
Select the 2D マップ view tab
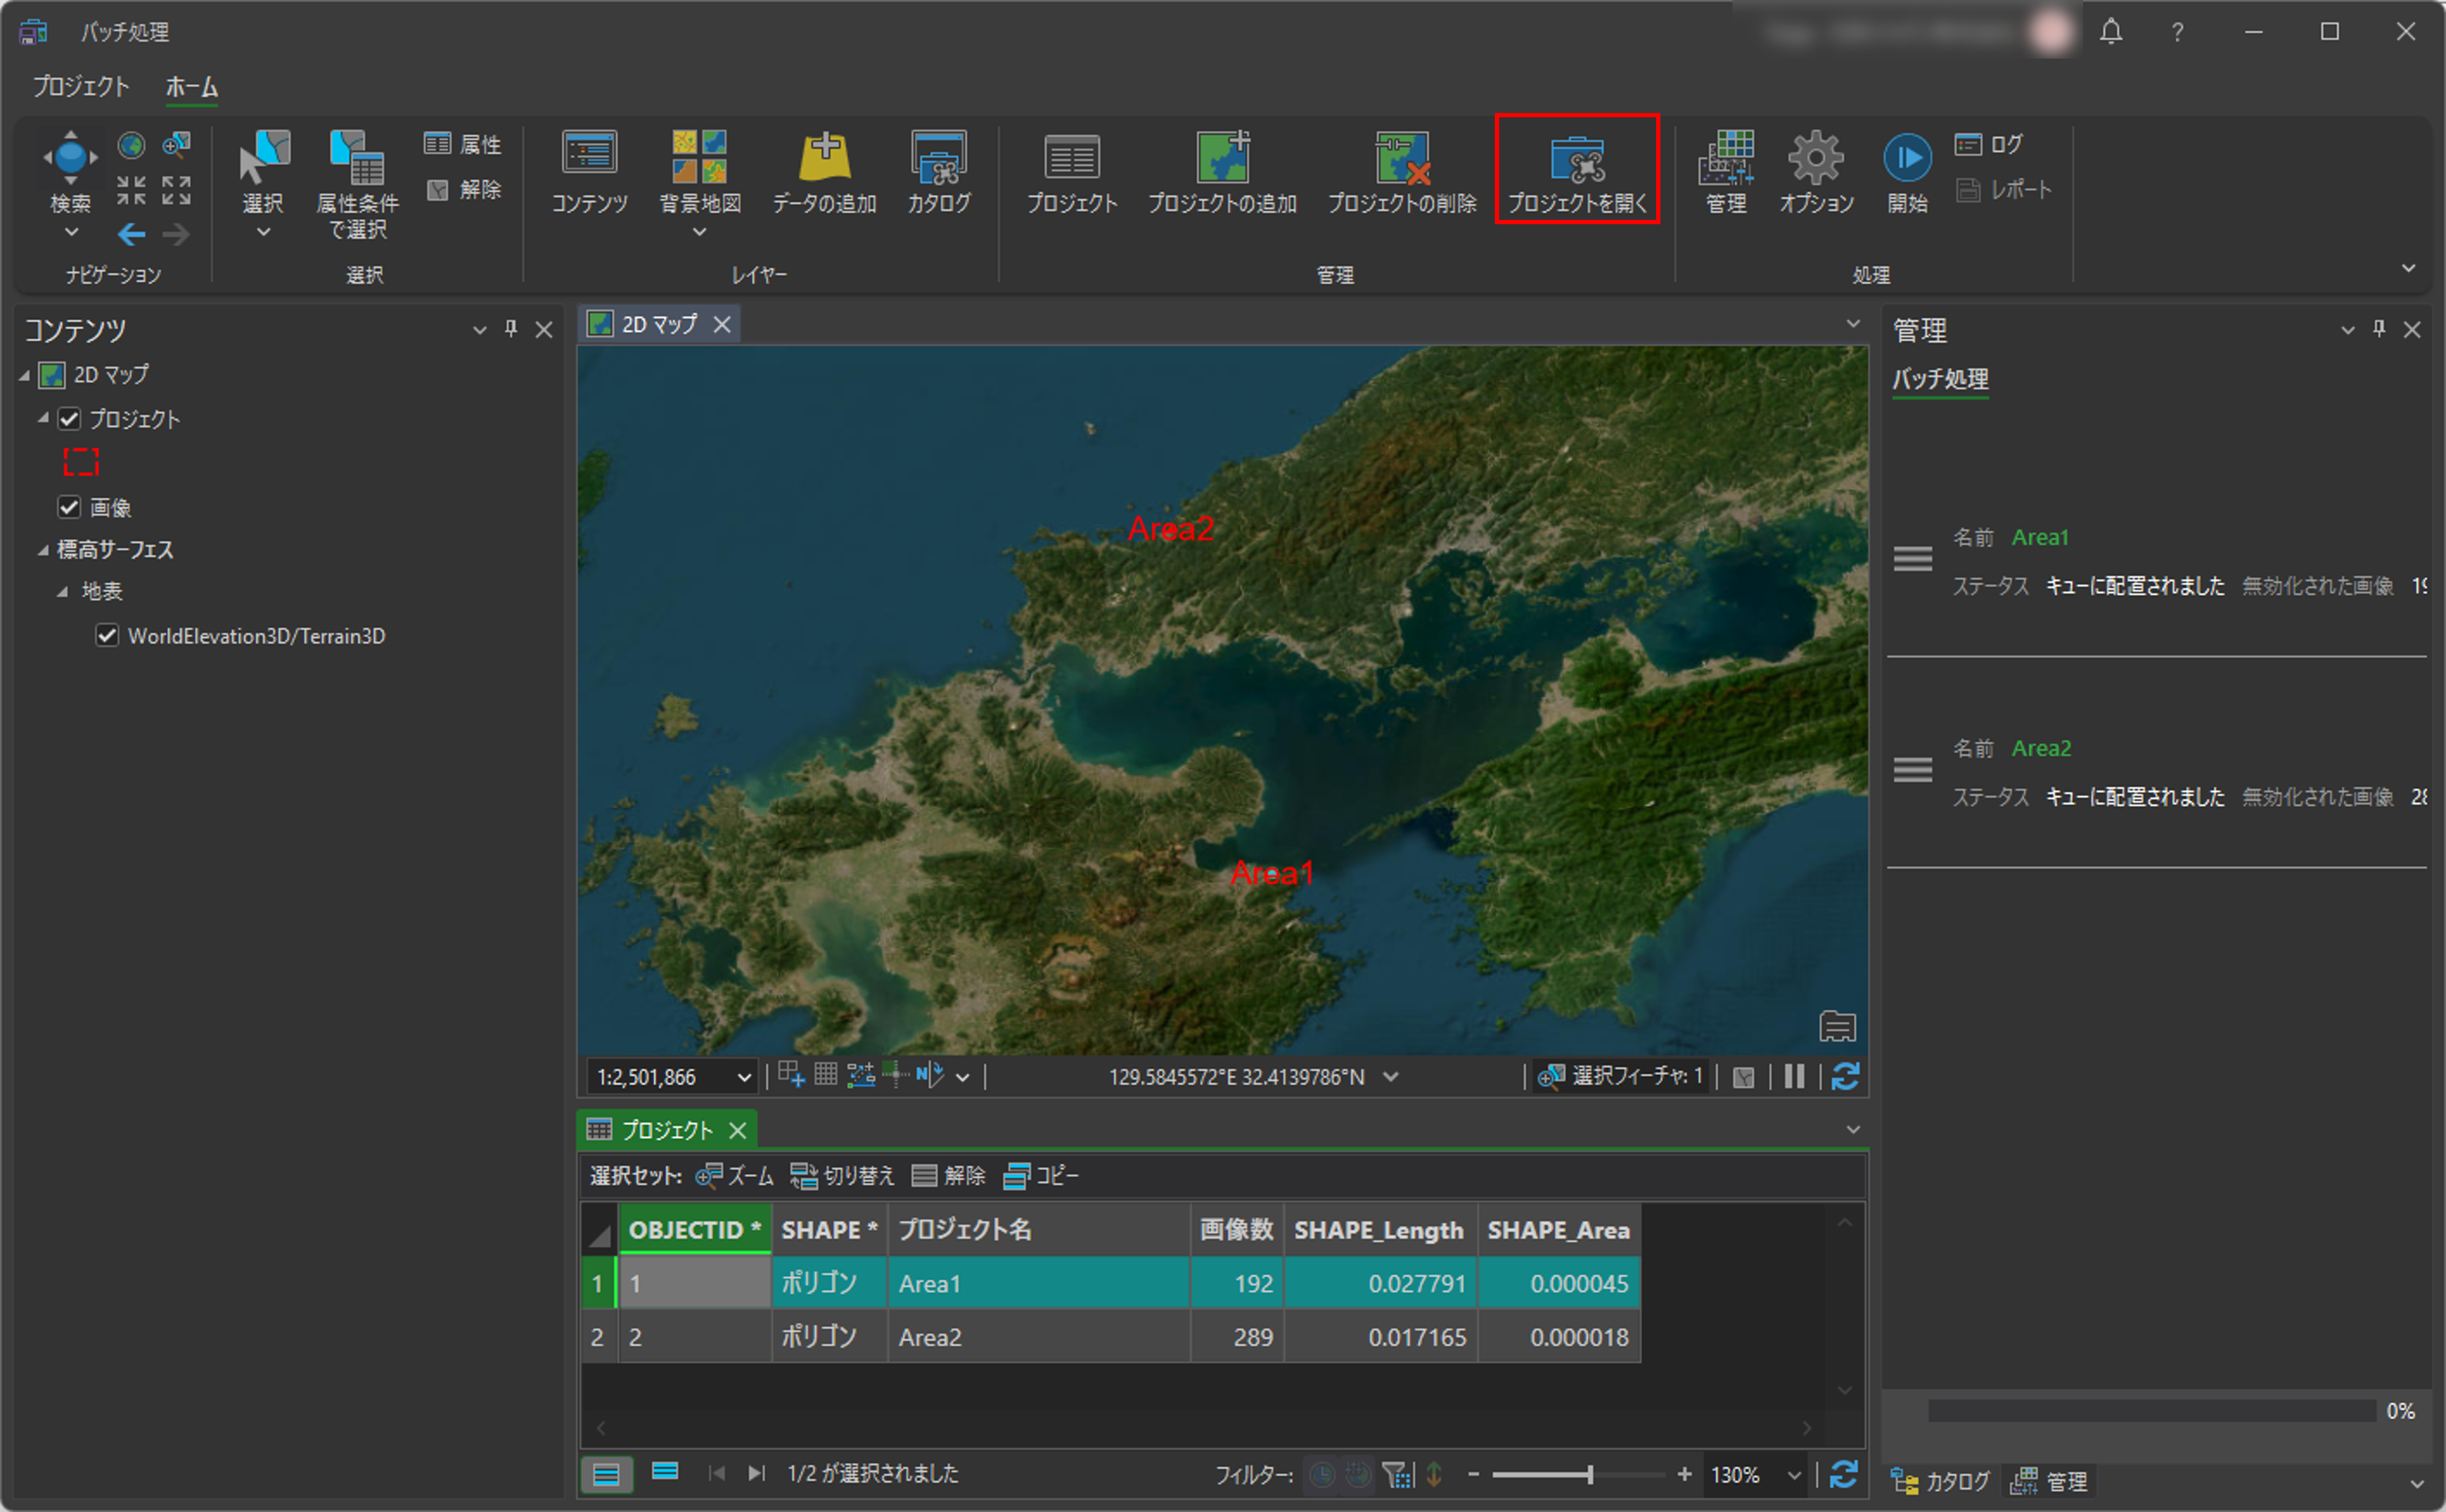(658, 325)
